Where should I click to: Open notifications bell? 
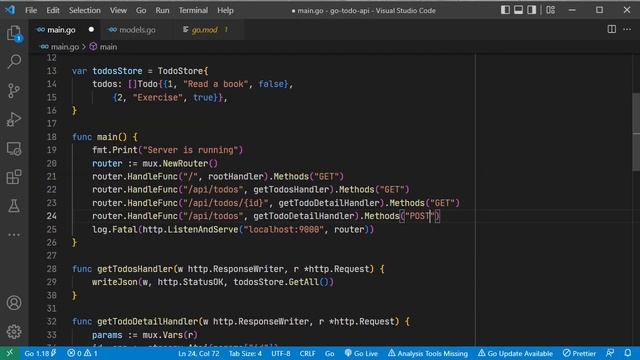point(628,353)
